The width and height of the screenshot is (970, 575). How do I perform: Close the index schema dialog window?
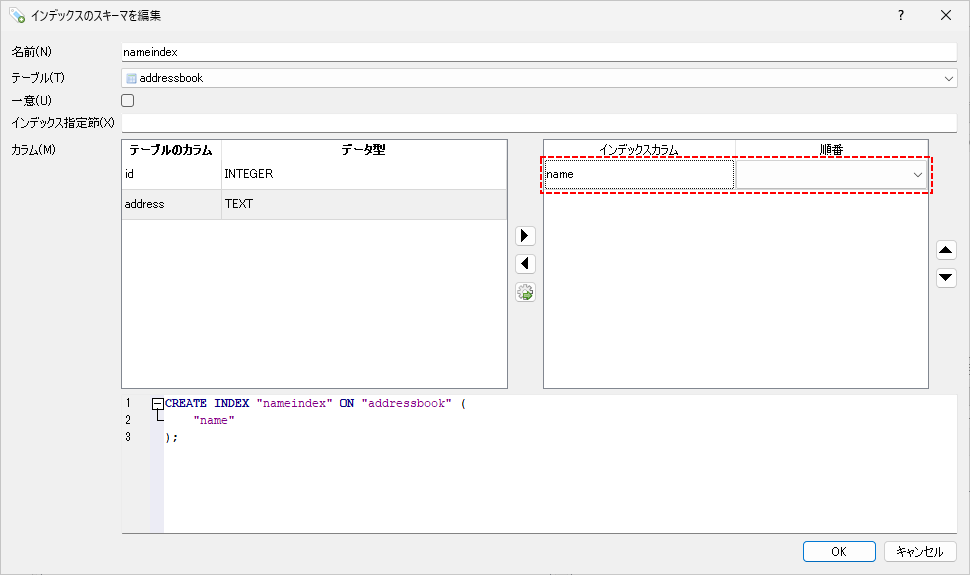click(946, 15)
